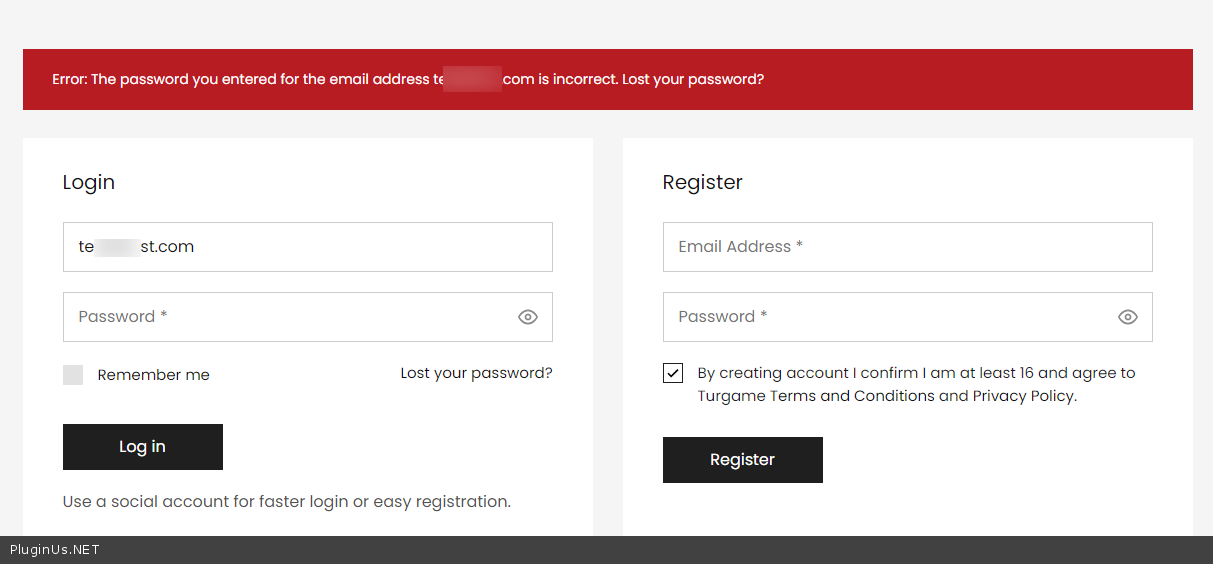The image size is (1213, 564).
Task: Follow Lost your password link in error banner
Action: click(693, 79)
